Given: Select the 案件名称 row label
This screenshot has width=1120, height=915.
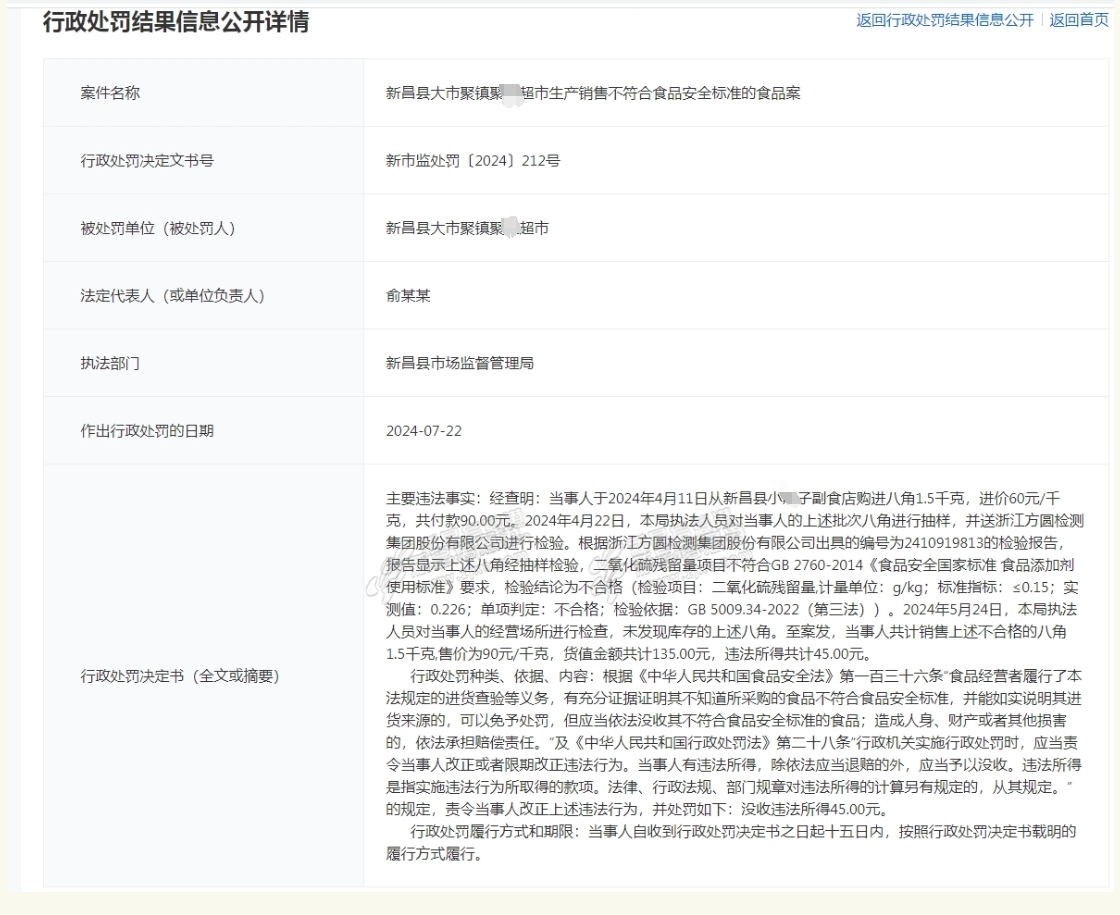Looking at the screenshot, I should tap(110, 93).
